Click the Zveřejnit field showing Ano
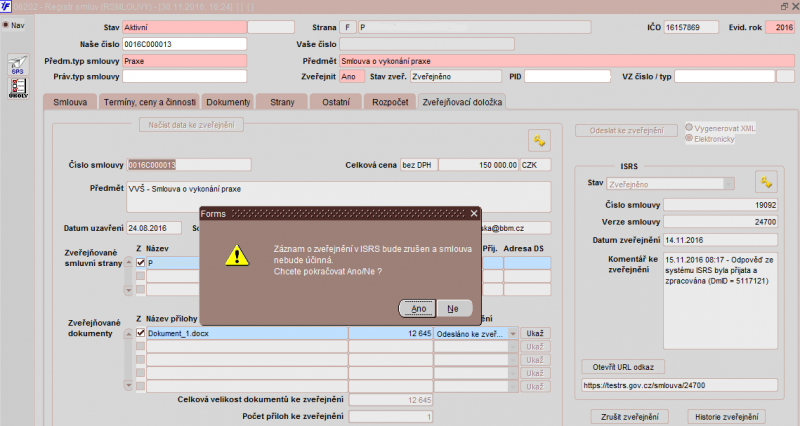 352,77
